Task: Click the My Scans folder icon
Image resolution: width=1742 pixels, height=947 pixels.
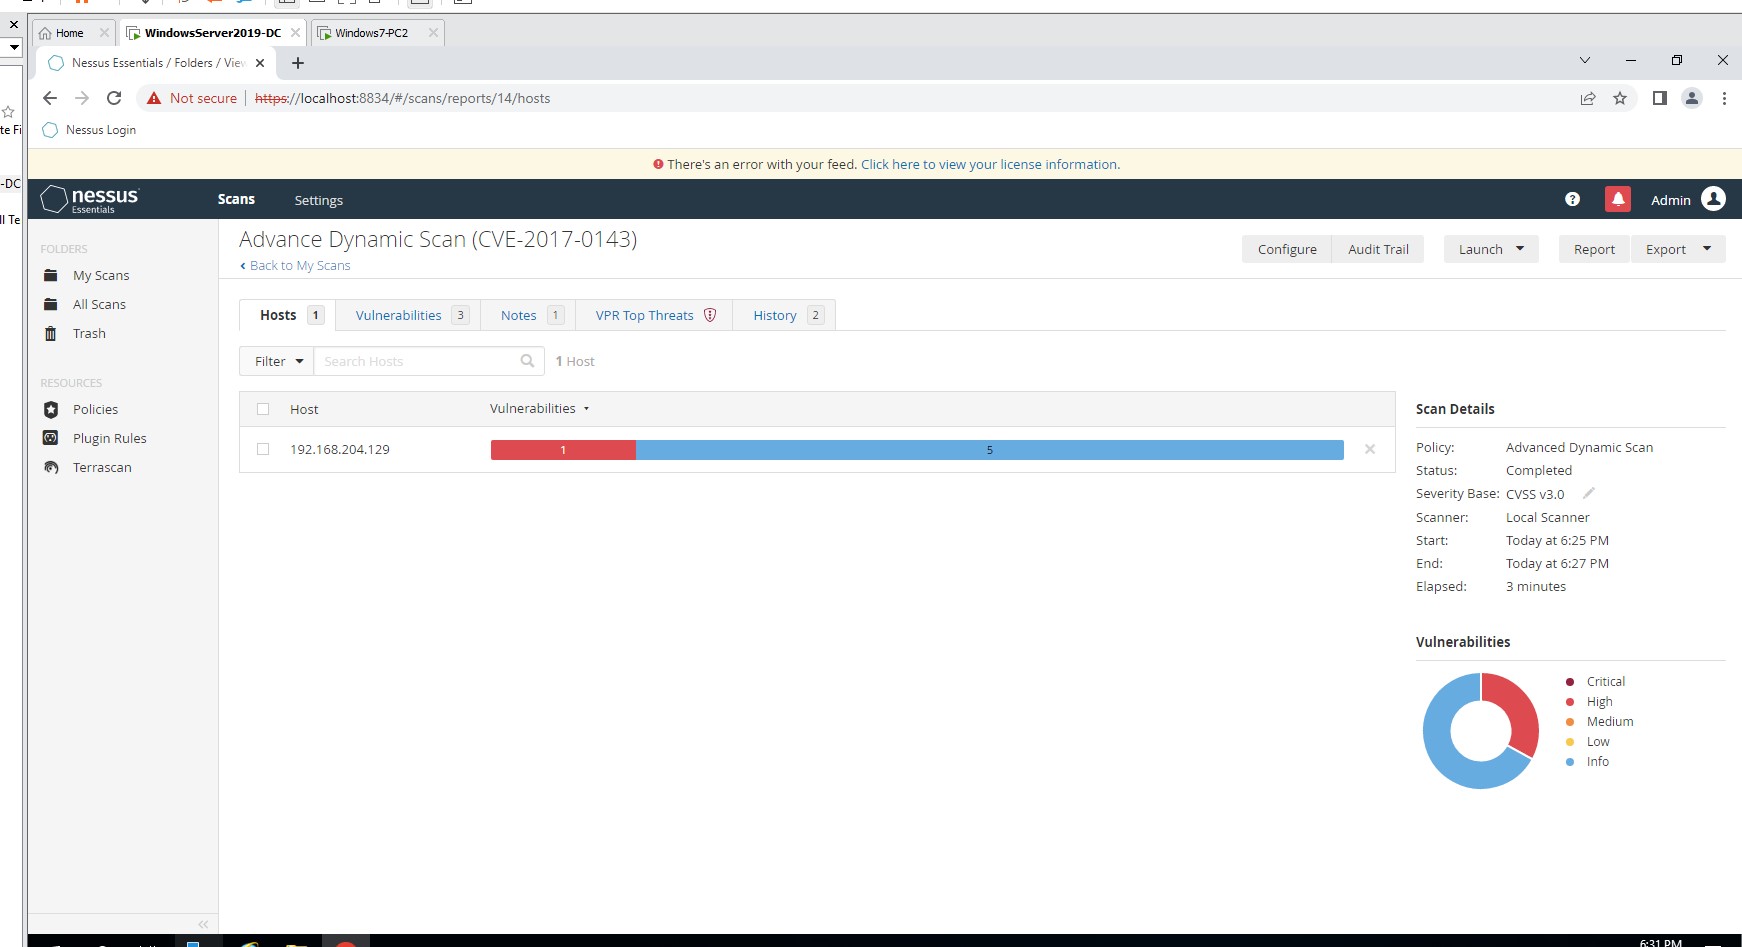Action: 51,275
